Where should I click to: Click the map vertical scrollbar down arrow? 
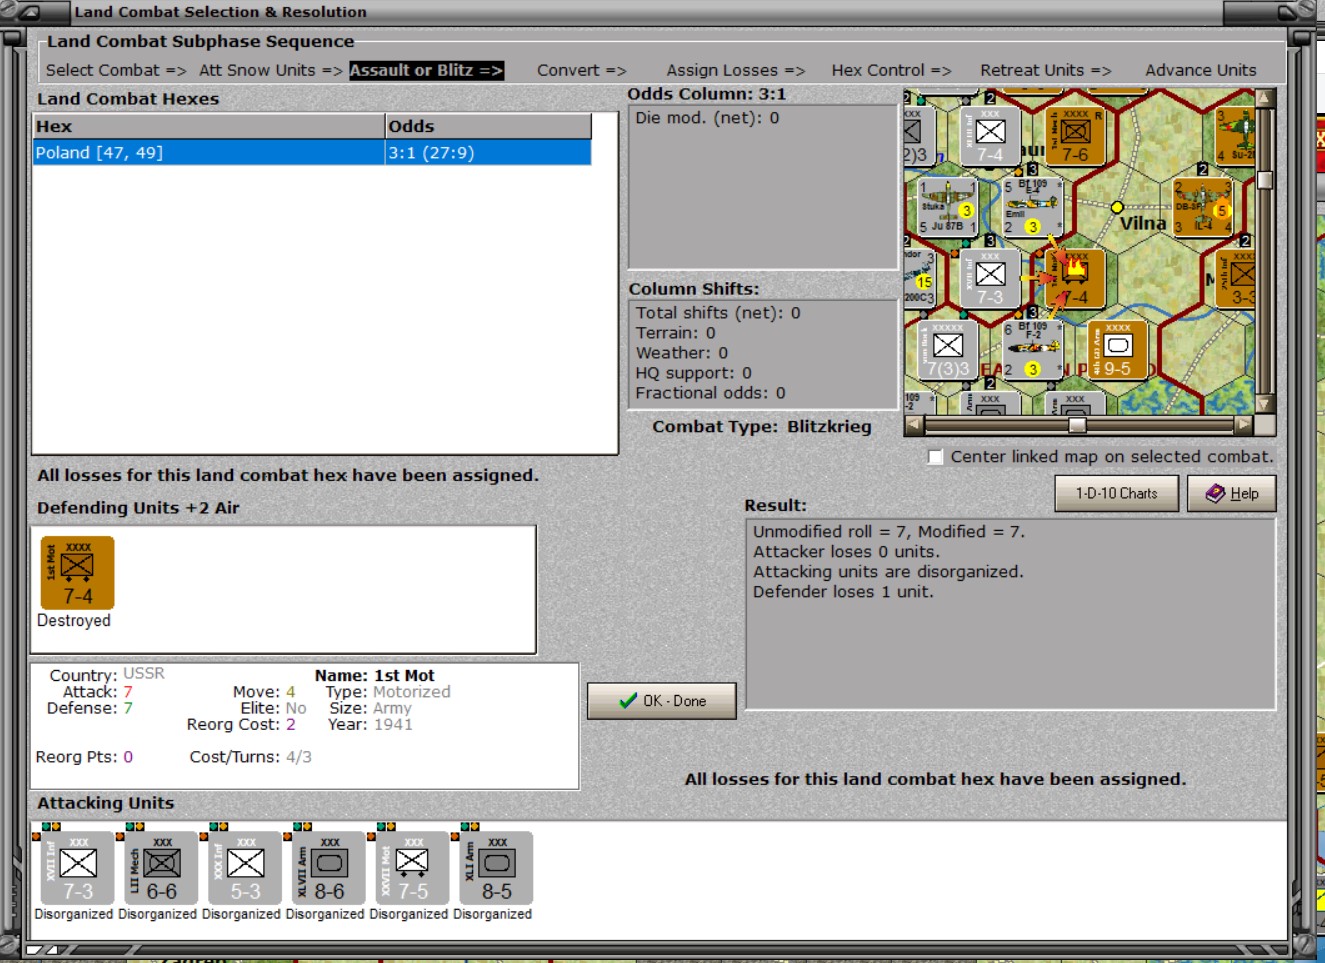click(x=1265, y=404)
